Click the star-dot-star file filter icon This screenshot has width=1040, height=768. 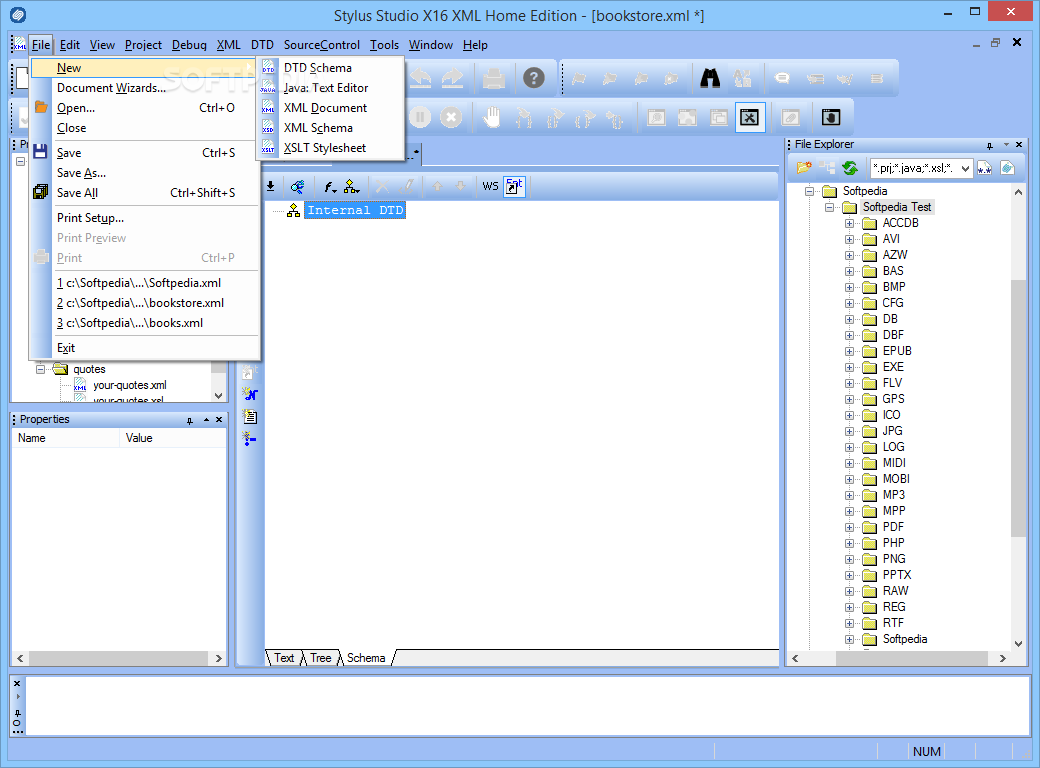[x=984, y=168]
